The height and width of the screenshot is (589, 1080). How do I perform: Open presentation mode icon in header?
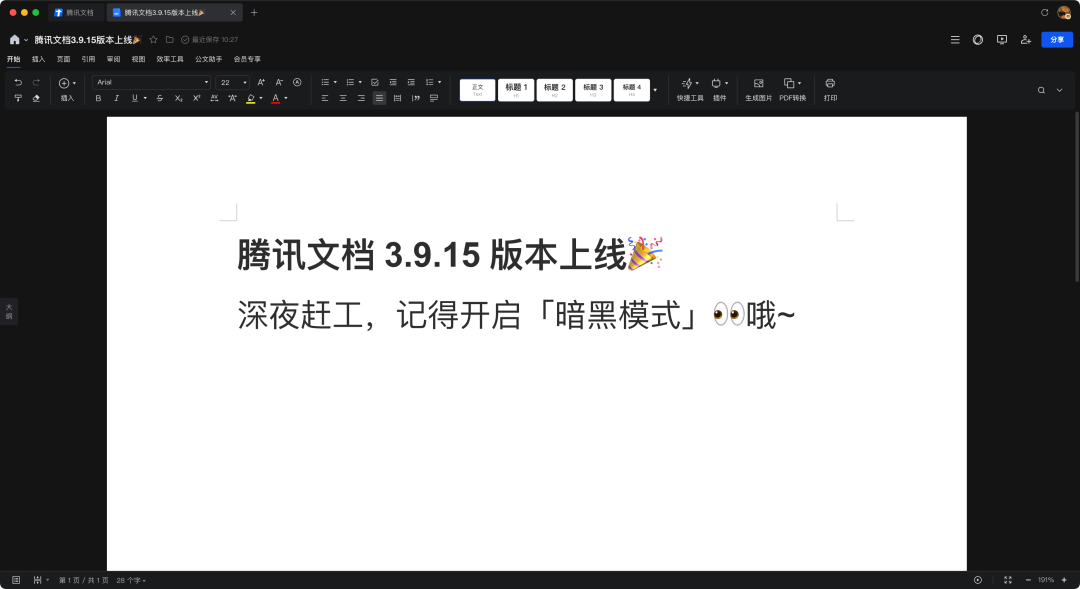tap(1001, 40)
